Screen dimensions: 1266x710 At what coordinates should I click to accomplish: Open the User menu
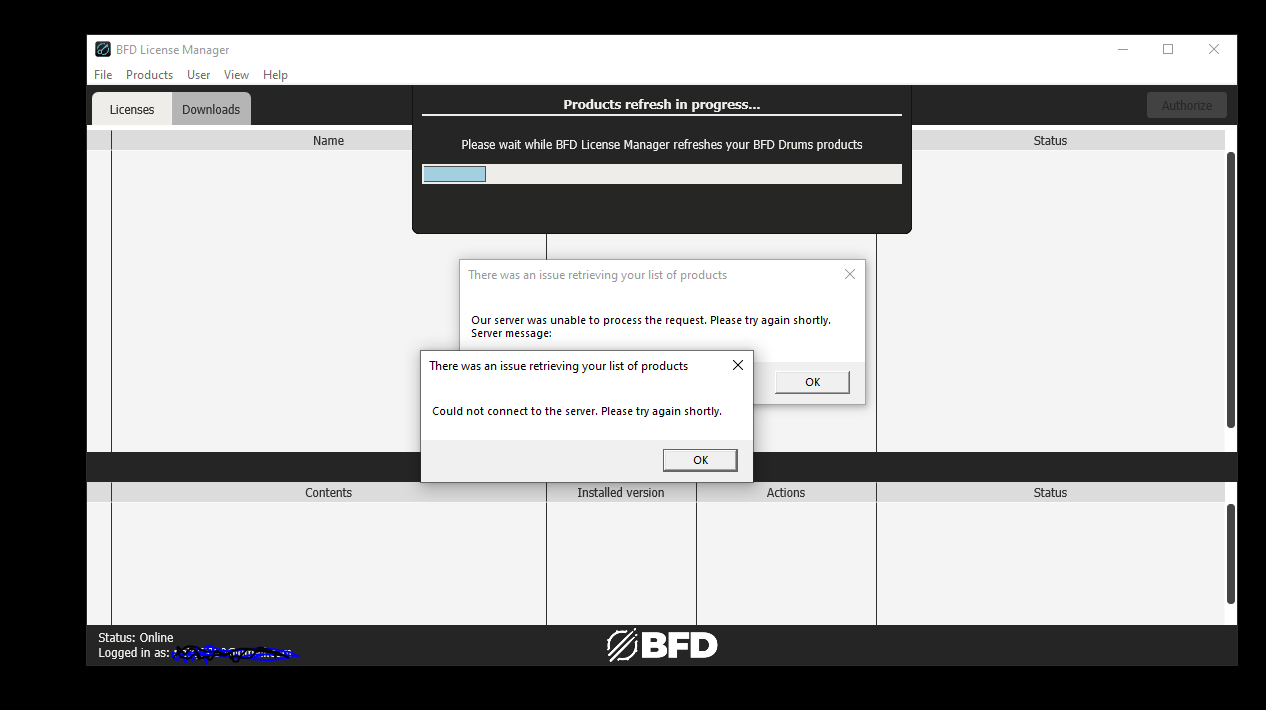pos(198,75)
